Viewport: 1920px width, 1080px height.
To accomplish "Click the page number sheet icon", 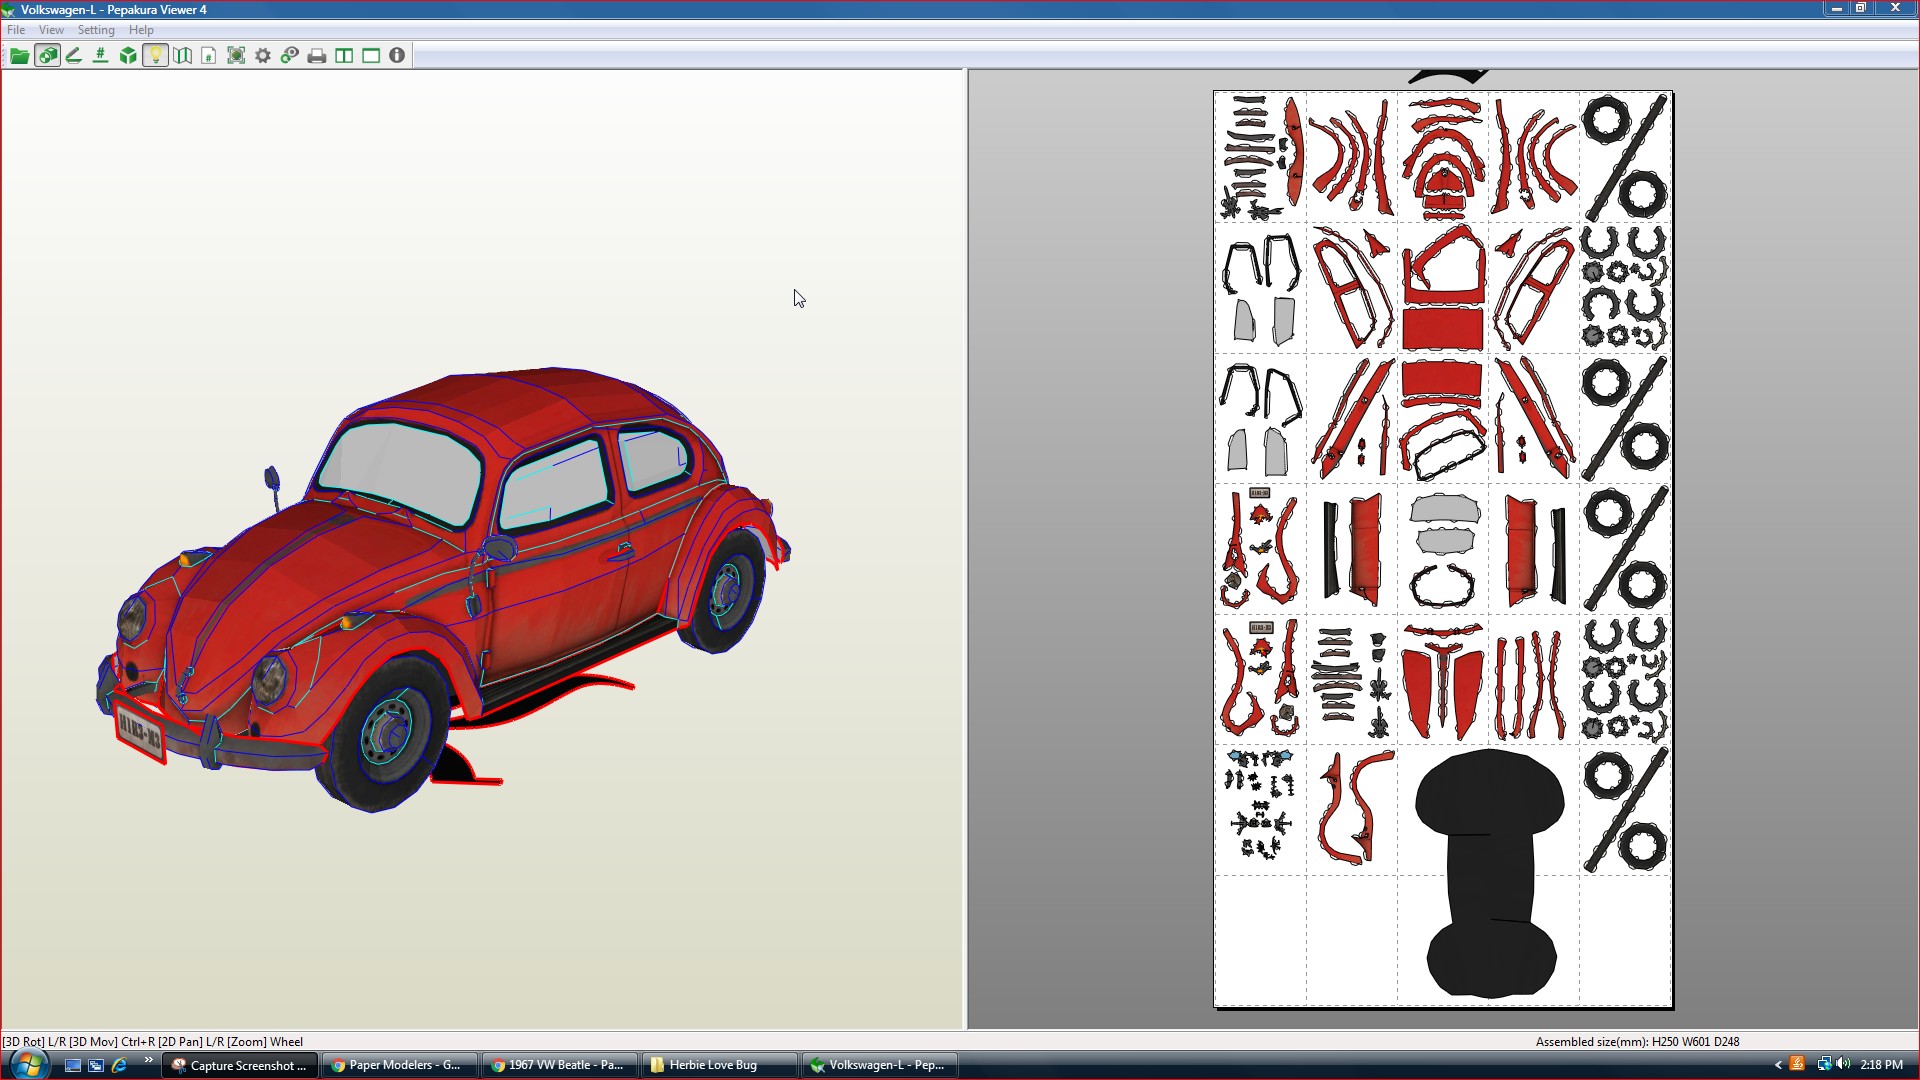I will point(209,56).
